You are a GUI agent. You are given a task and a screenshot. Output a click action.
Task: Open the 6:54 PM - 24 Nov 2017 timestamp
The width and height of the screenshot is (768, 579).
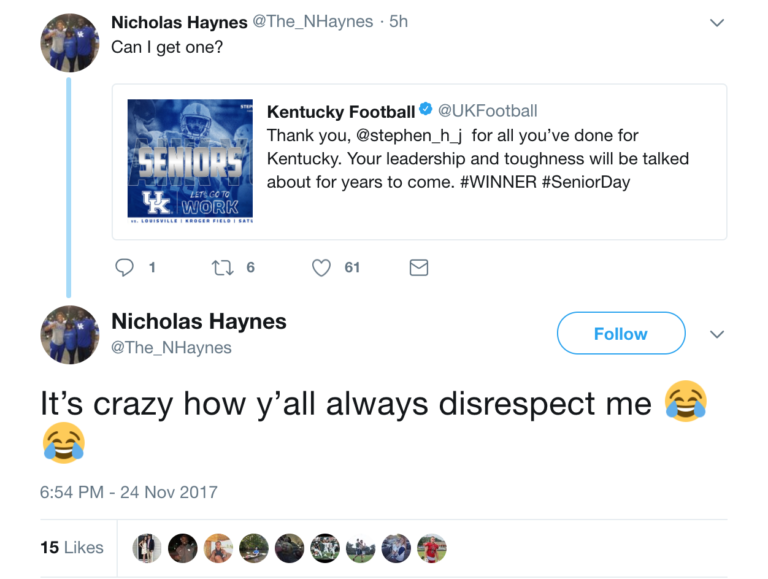point(129,492)
